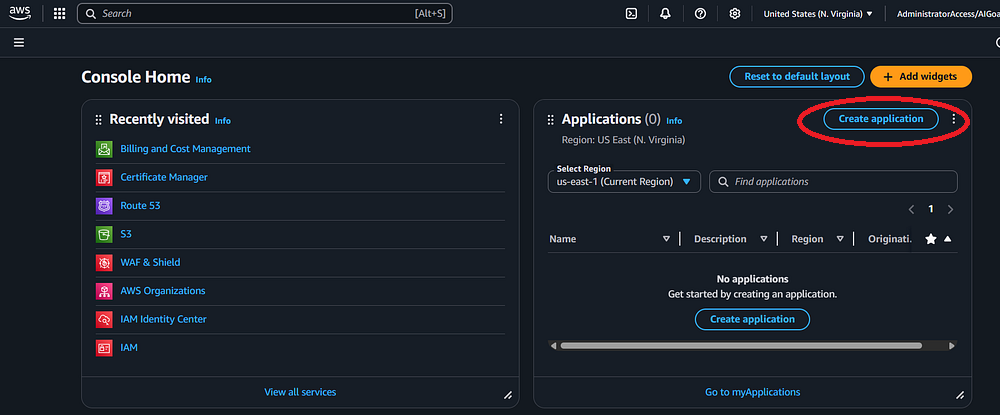Click the Applications table horizontal scrollbar
The image size is (1000, 415).
[x=740, y=346]
